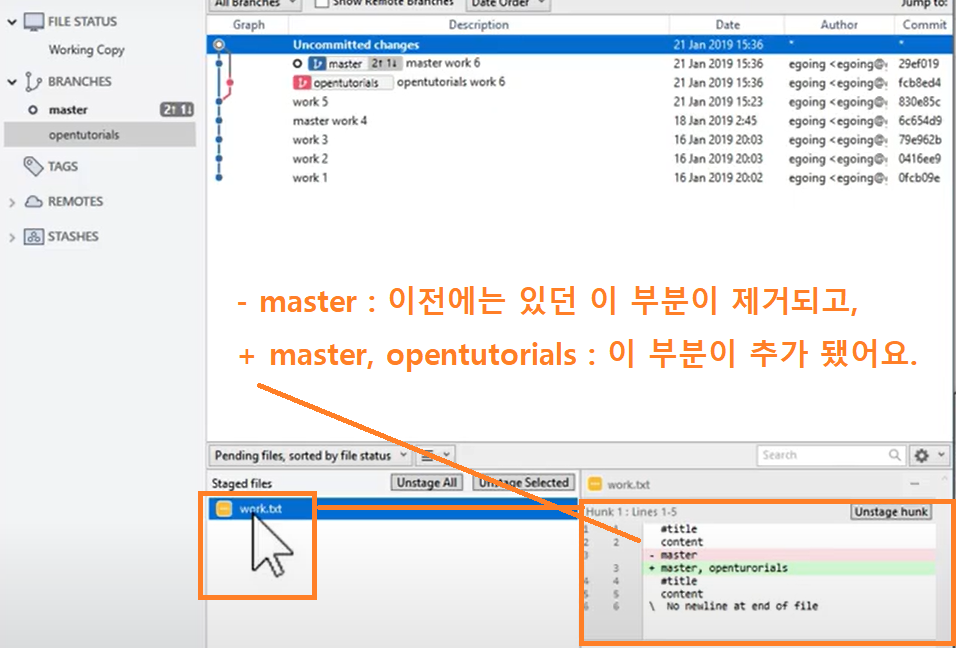Select the 'master work 6' commit
This screenshot has height=648, width=956.
pos(580,63)
